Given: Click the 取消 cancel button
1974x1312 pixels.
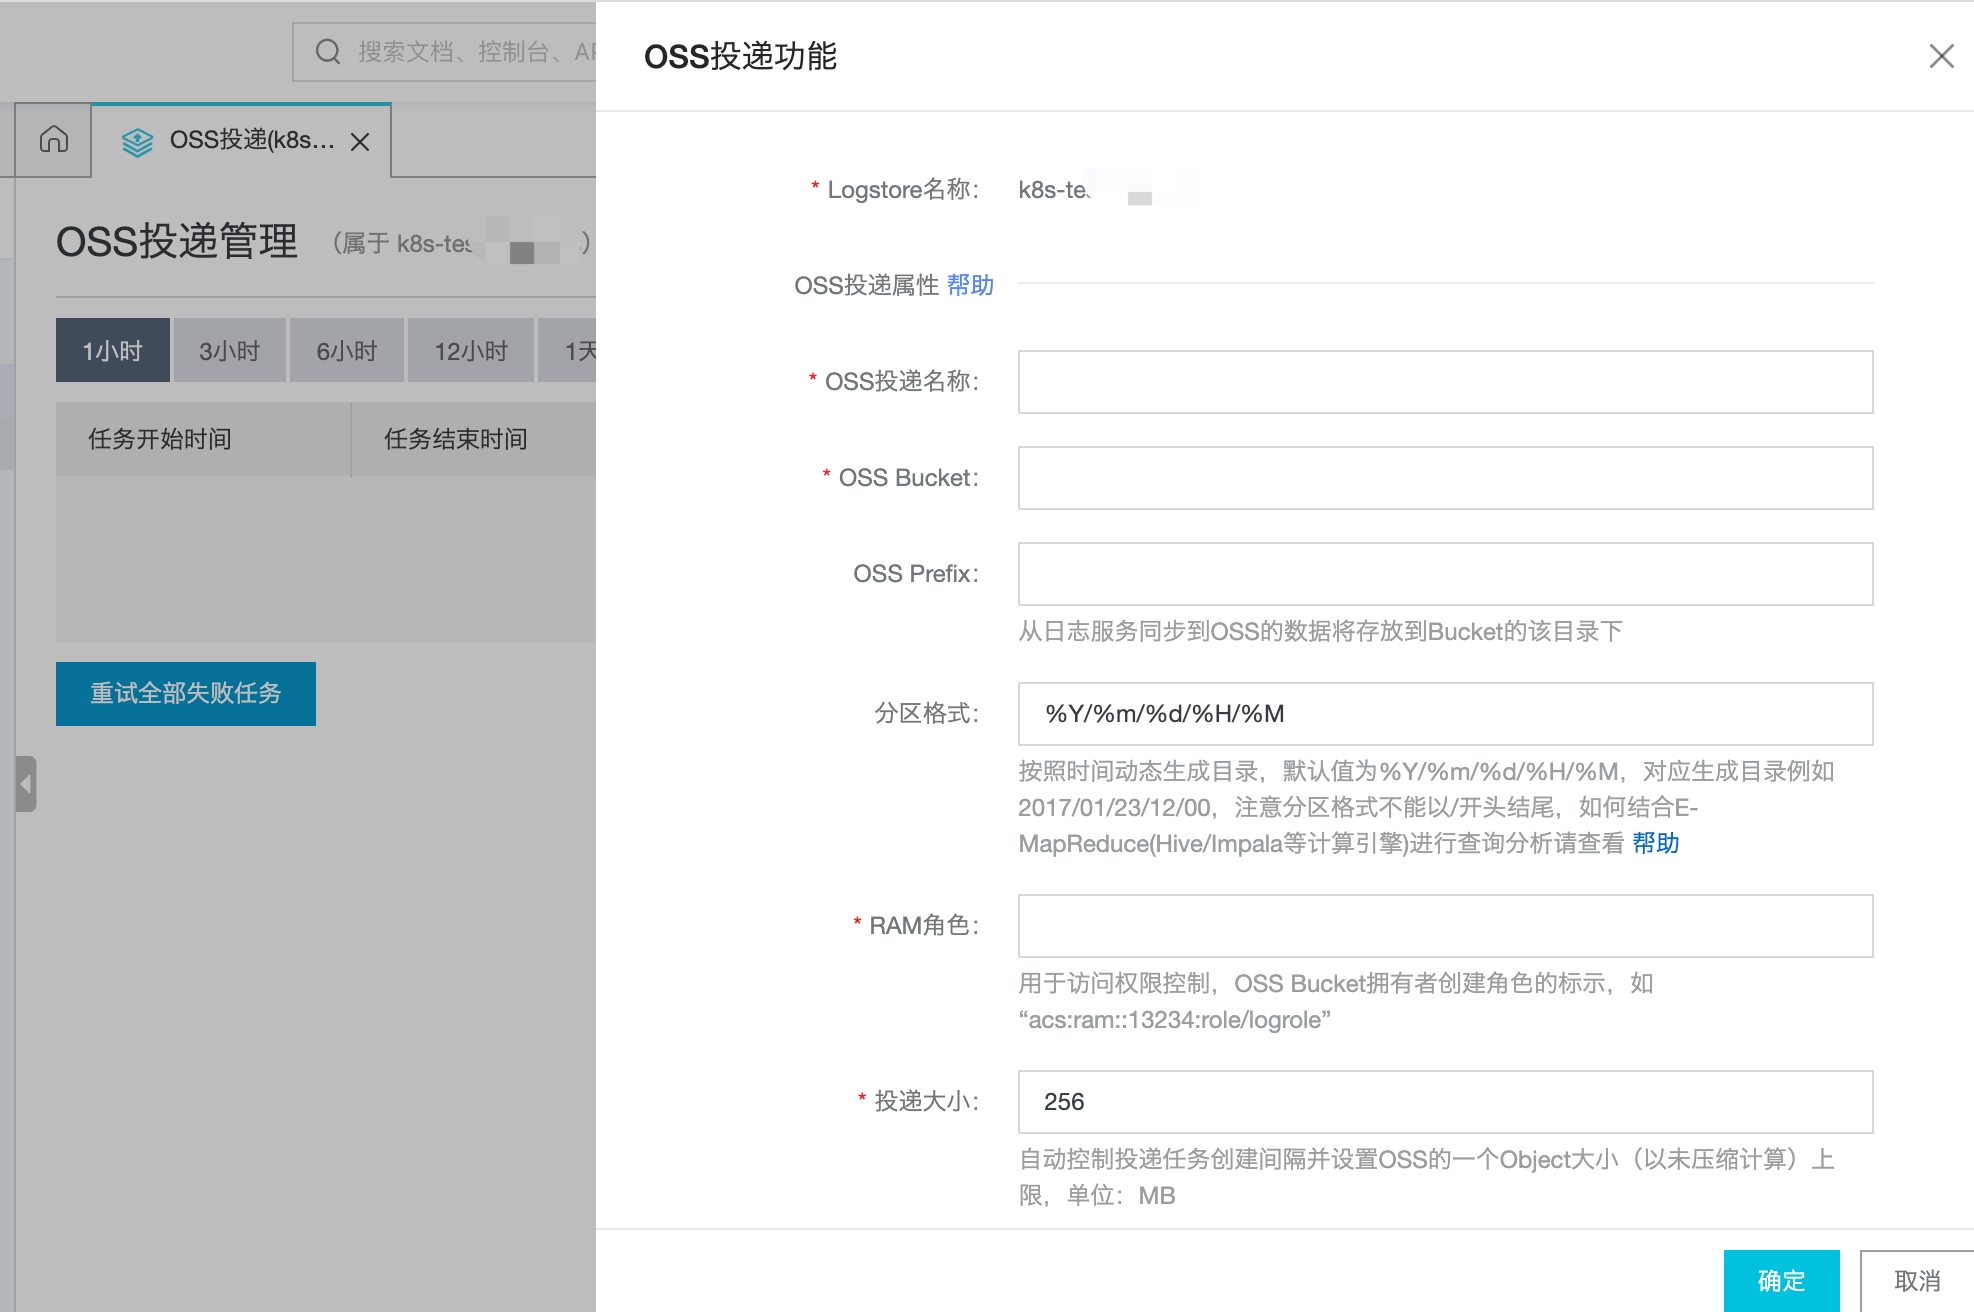Looking at the screenshot, I should pyautogui.click(x=1917, y=1281).
